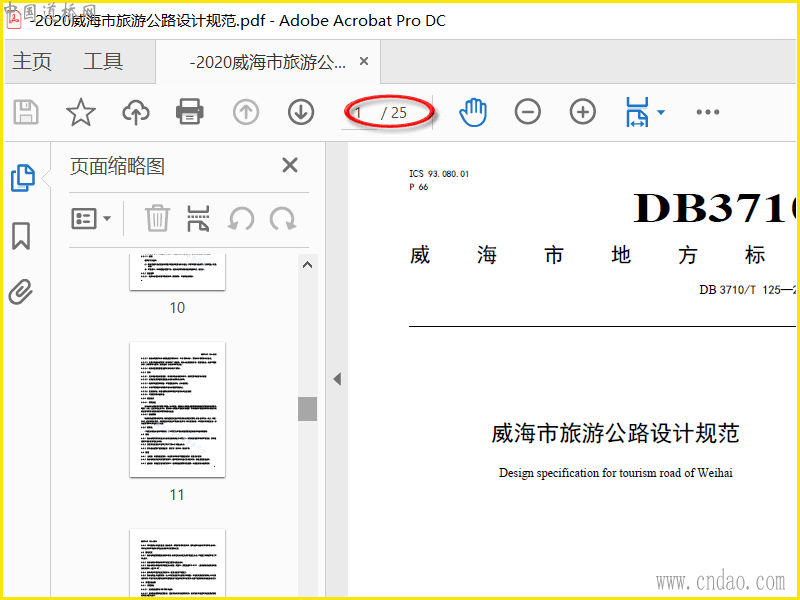Open the Bookmarks panel icon
The height and width of the screenshot is (600, 800).
coord(21,236)
